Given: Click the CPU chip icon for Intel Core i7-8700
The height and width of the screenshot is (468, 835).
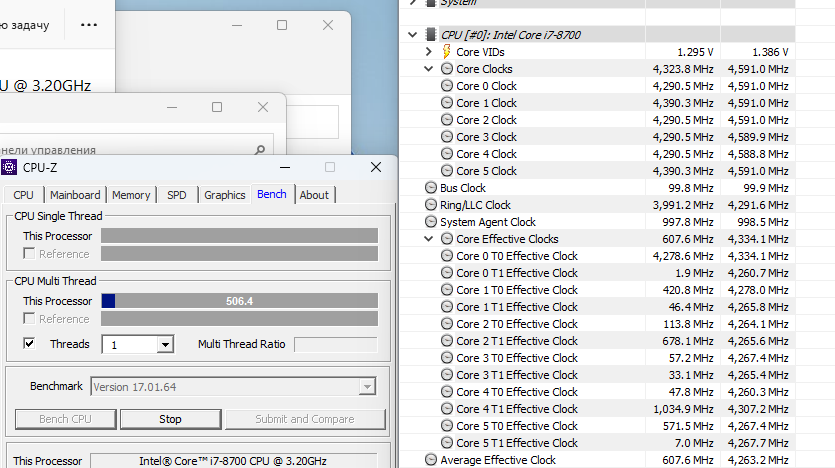Looking at the screenshot, I should 431,35.
